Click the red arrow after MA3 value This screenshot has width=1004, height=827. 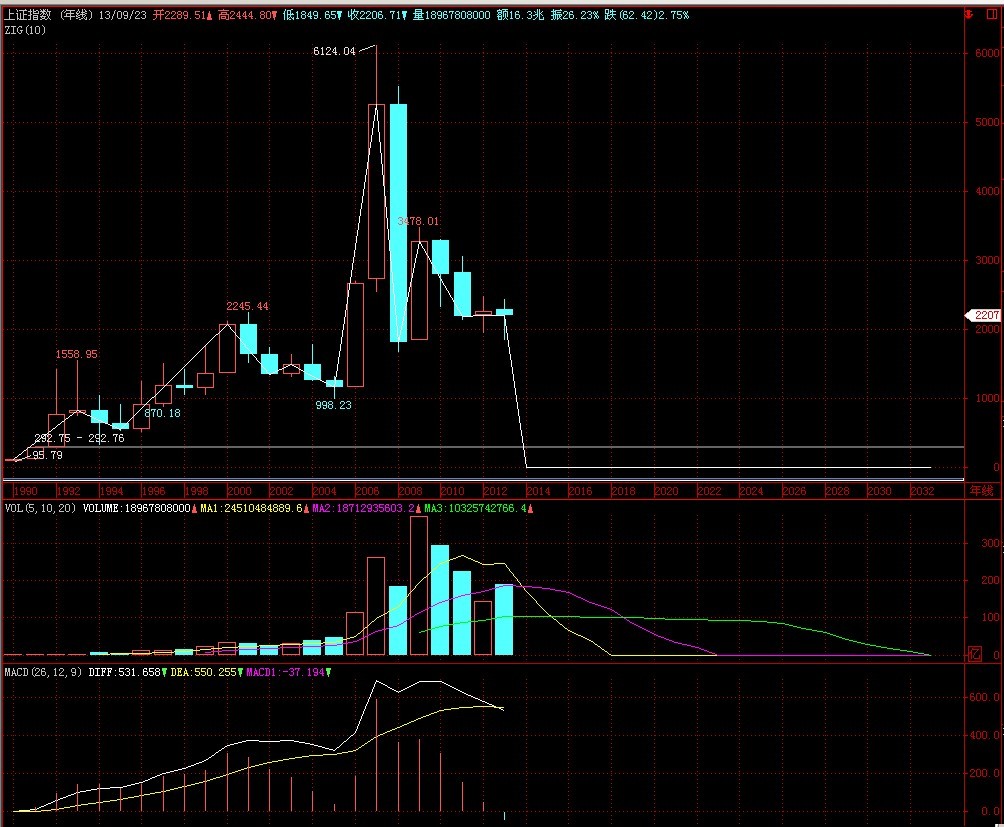(x=530, y=508)
